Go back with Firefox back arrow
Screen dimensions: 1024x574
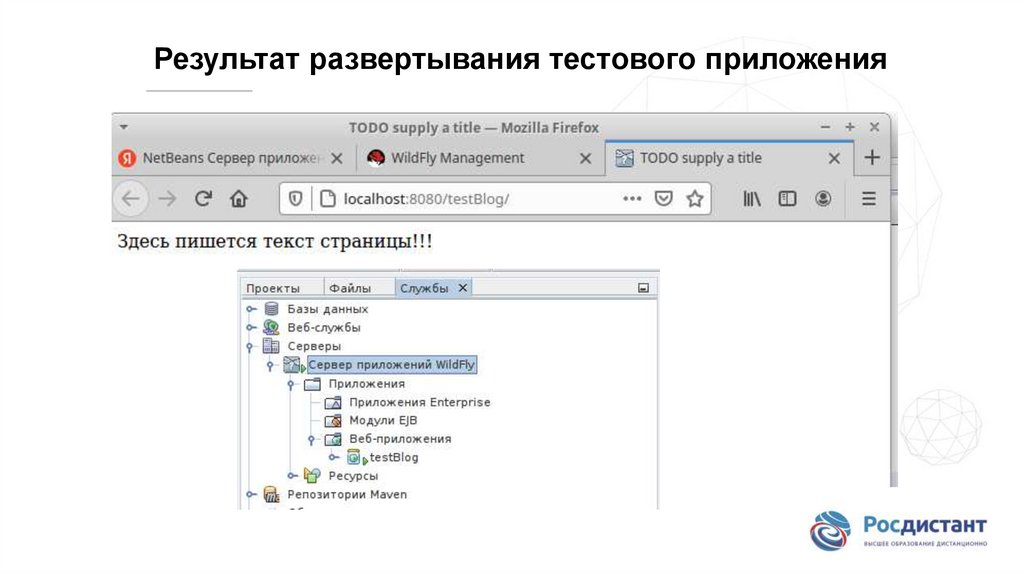pyautogui.click(x=131, y=199)
